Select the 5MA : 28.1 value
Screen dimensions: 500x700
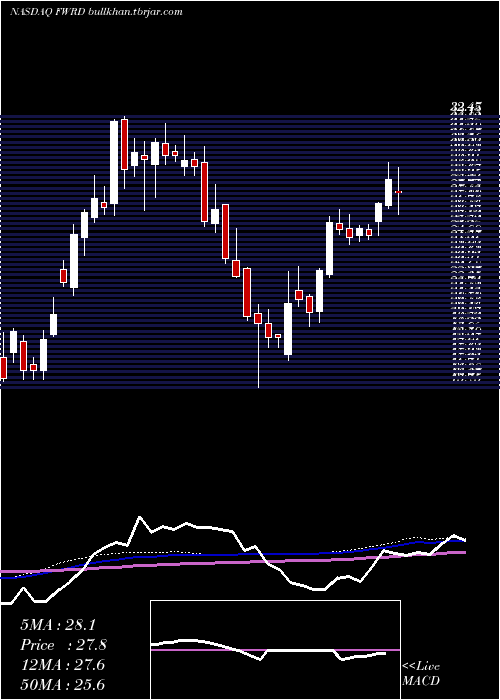coord(58,625)
